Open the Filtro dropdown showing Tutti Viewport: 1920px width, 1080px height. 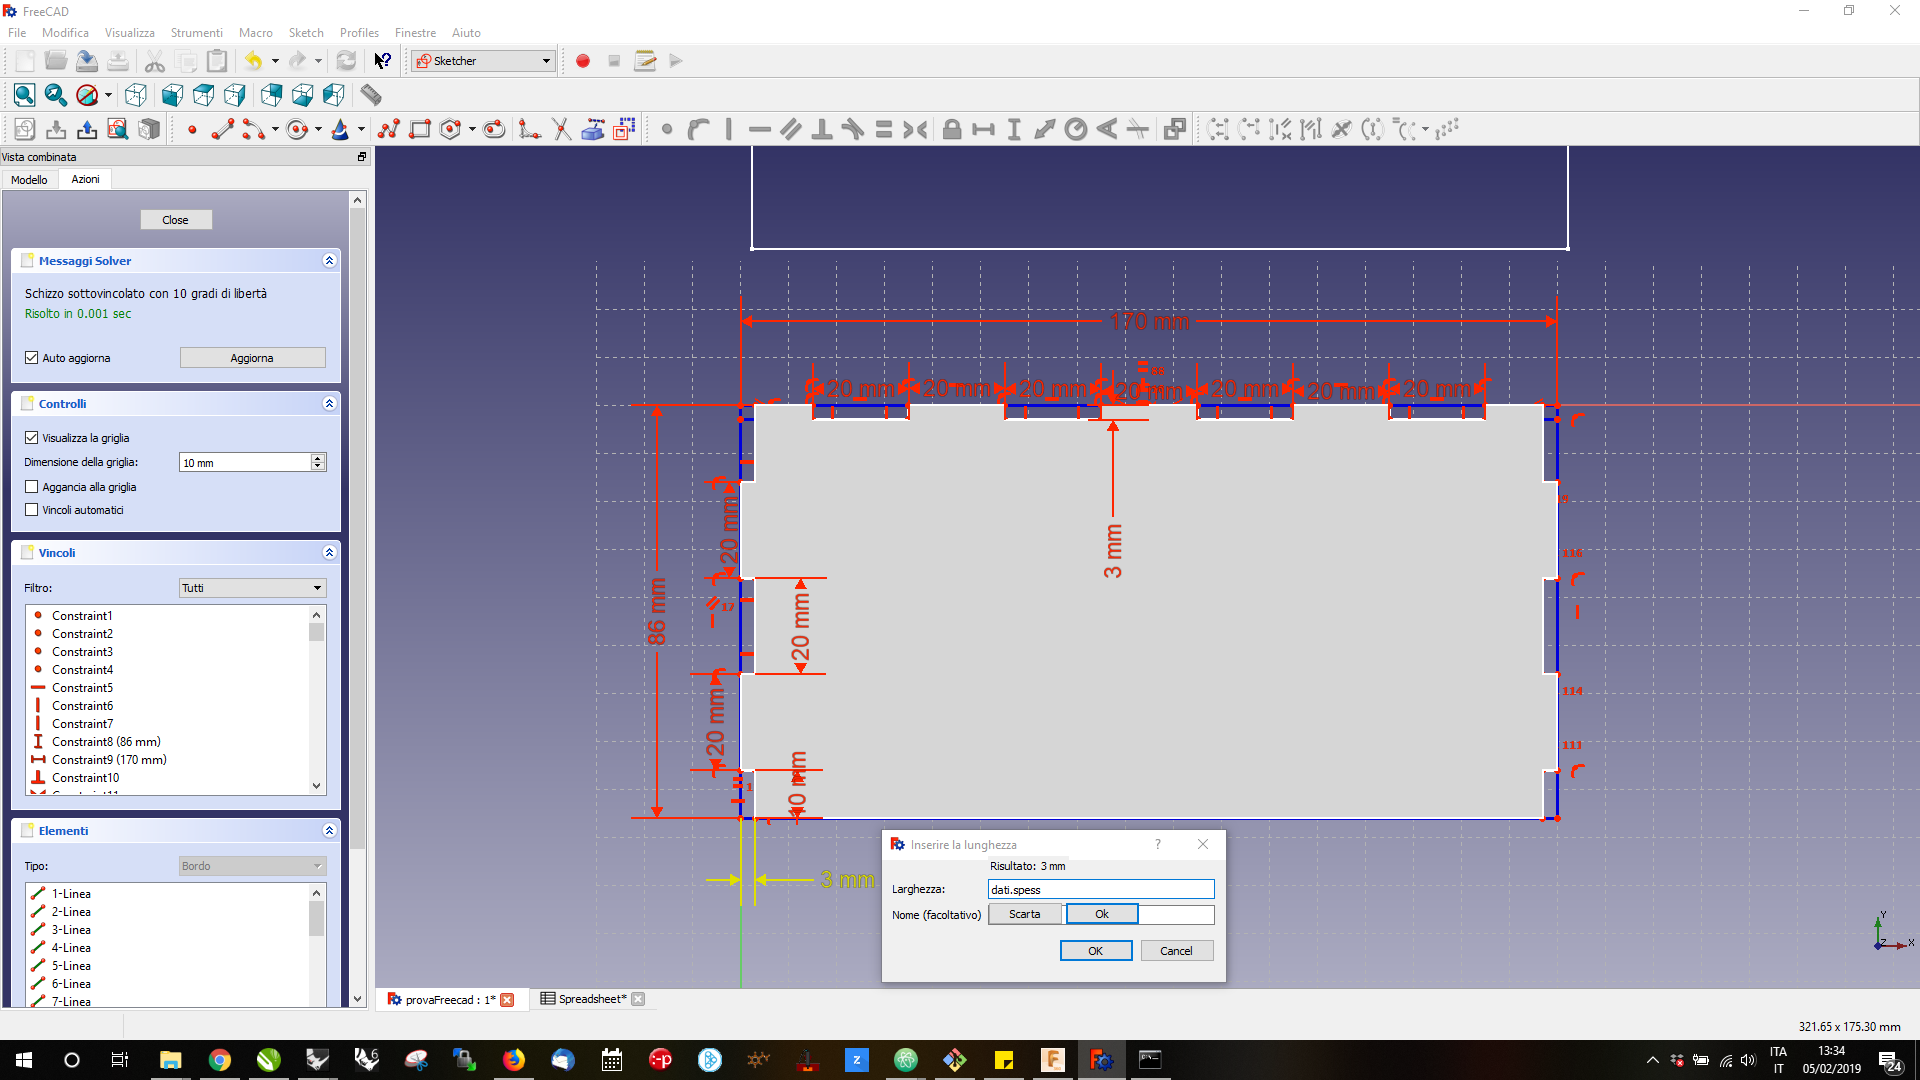[251, 588]
